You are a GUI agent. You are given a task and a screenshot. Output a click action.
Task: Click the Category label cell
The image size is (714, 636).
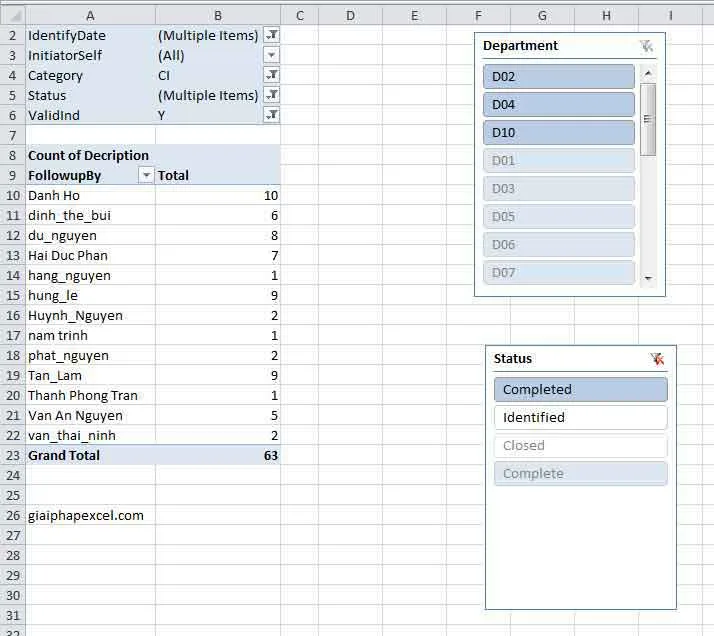90,75
